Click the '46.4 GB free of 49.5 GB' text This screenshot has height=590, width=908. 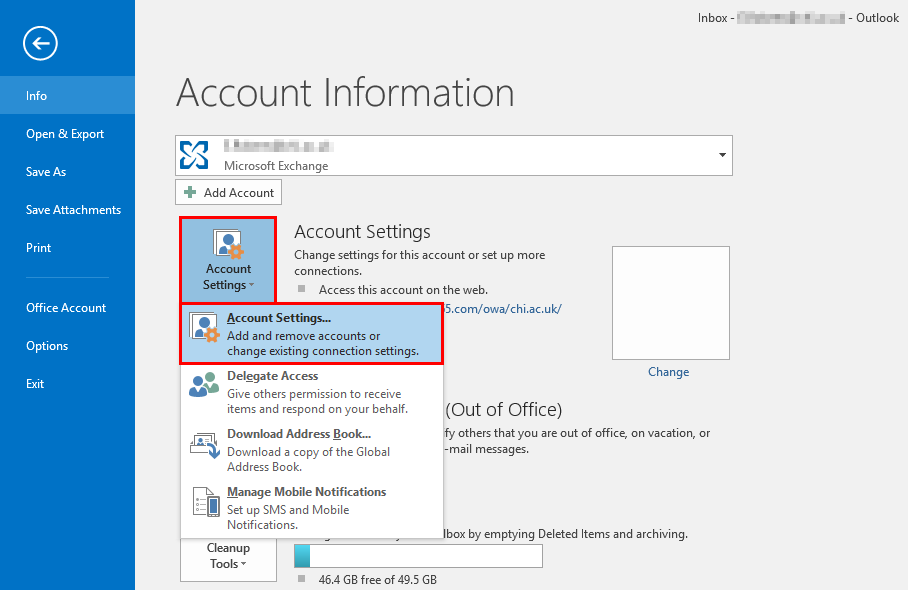click(x=378, y=580)
